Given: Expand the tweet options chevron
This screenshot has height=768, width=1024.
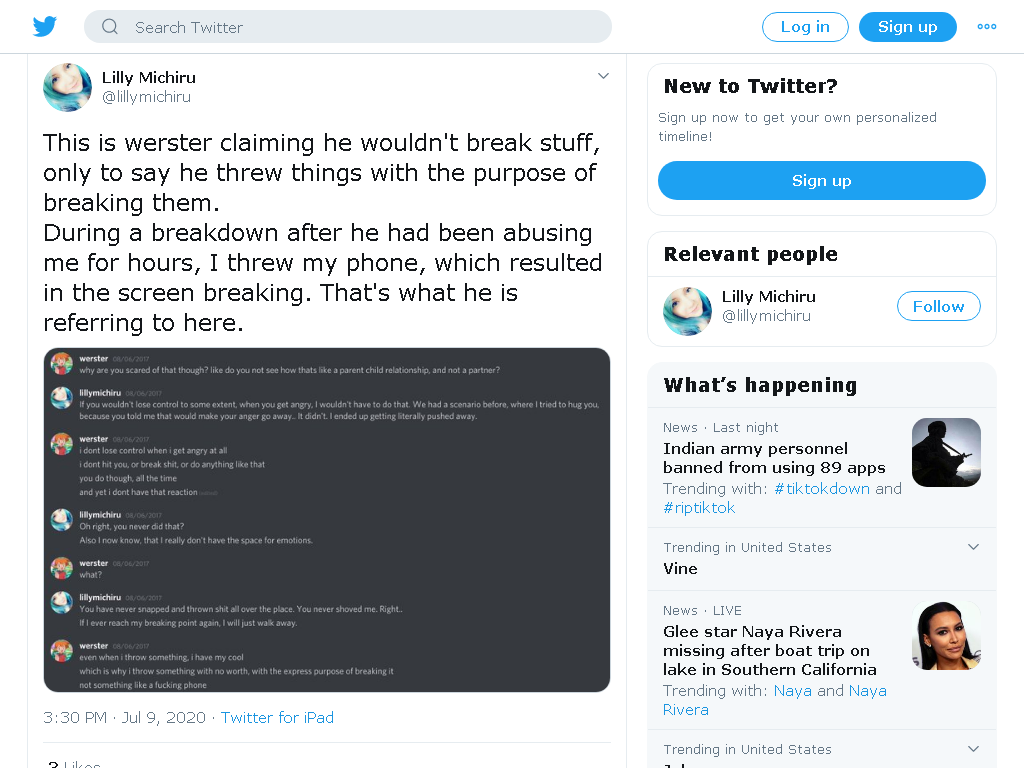Looking at the screenshot, I should [603, 76].
